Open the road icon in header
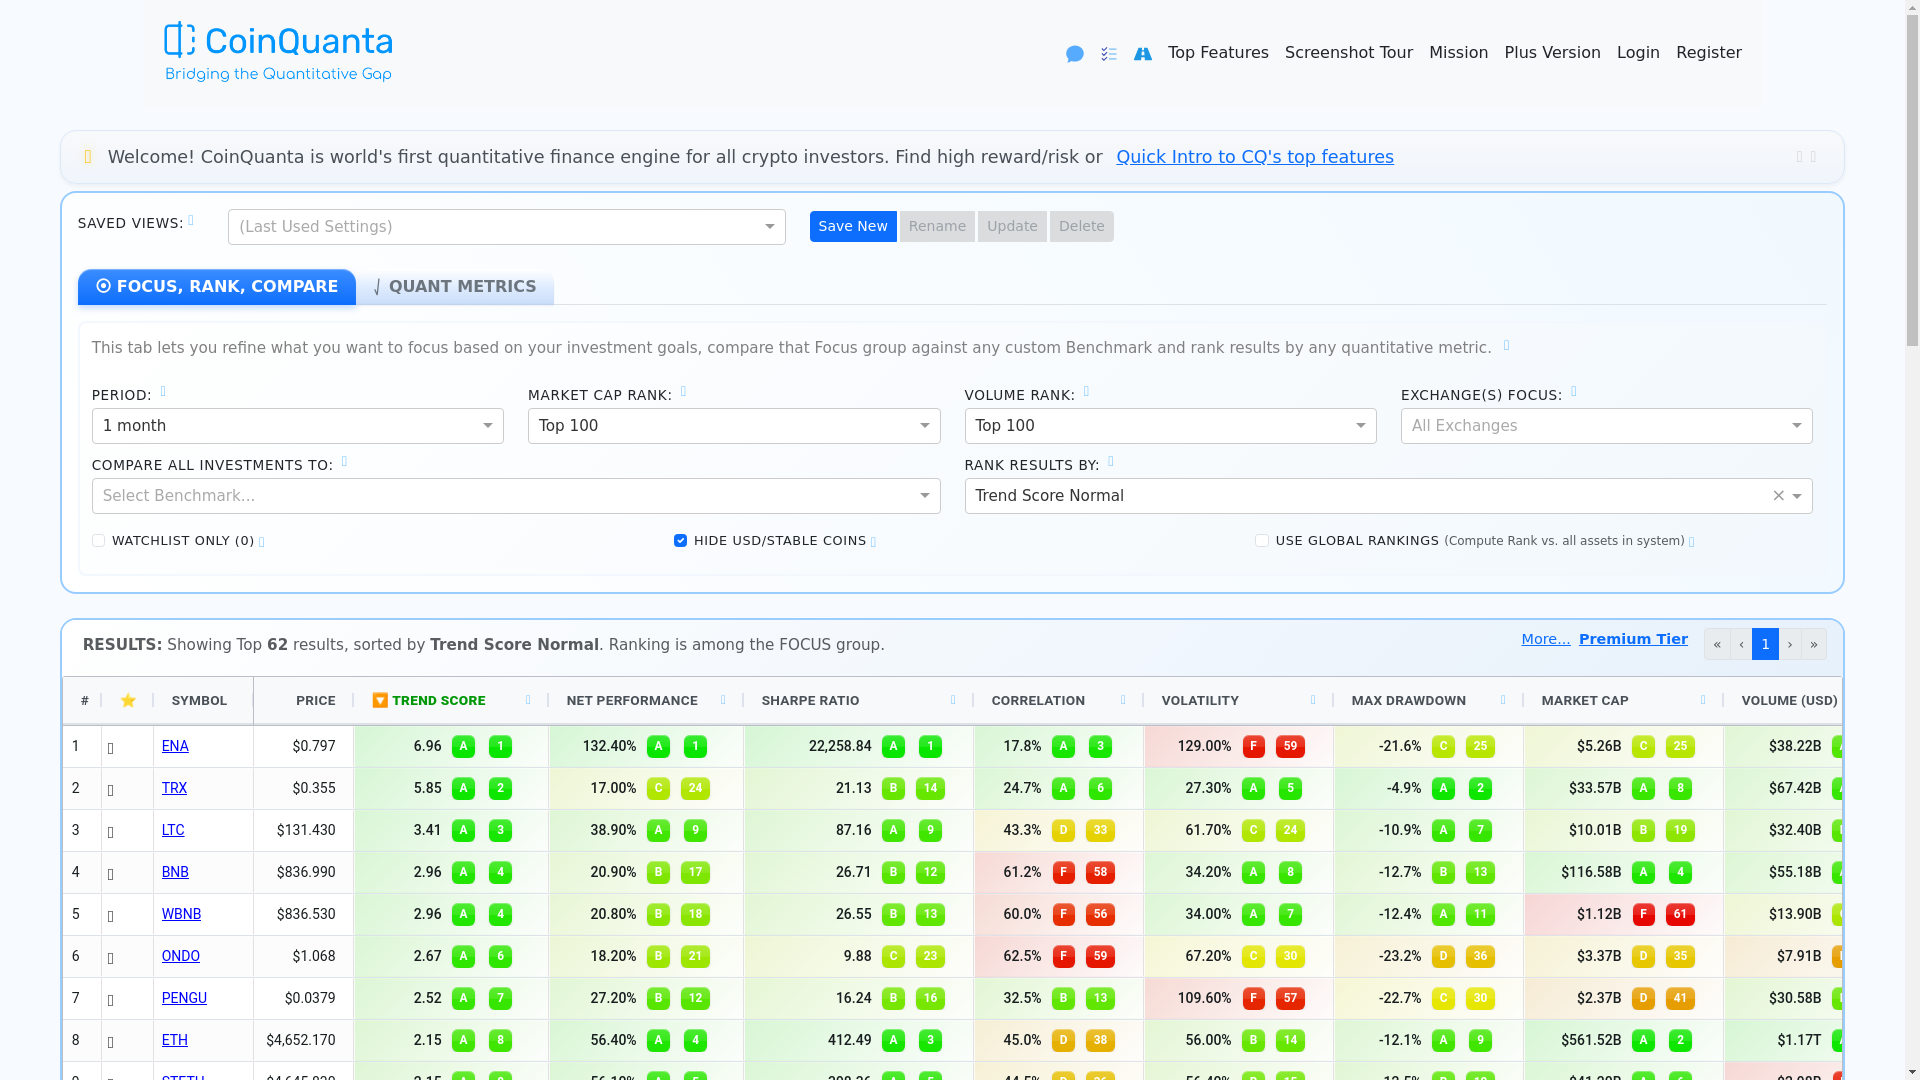The image size is (1920, 1080). [x=1143, y=54]
